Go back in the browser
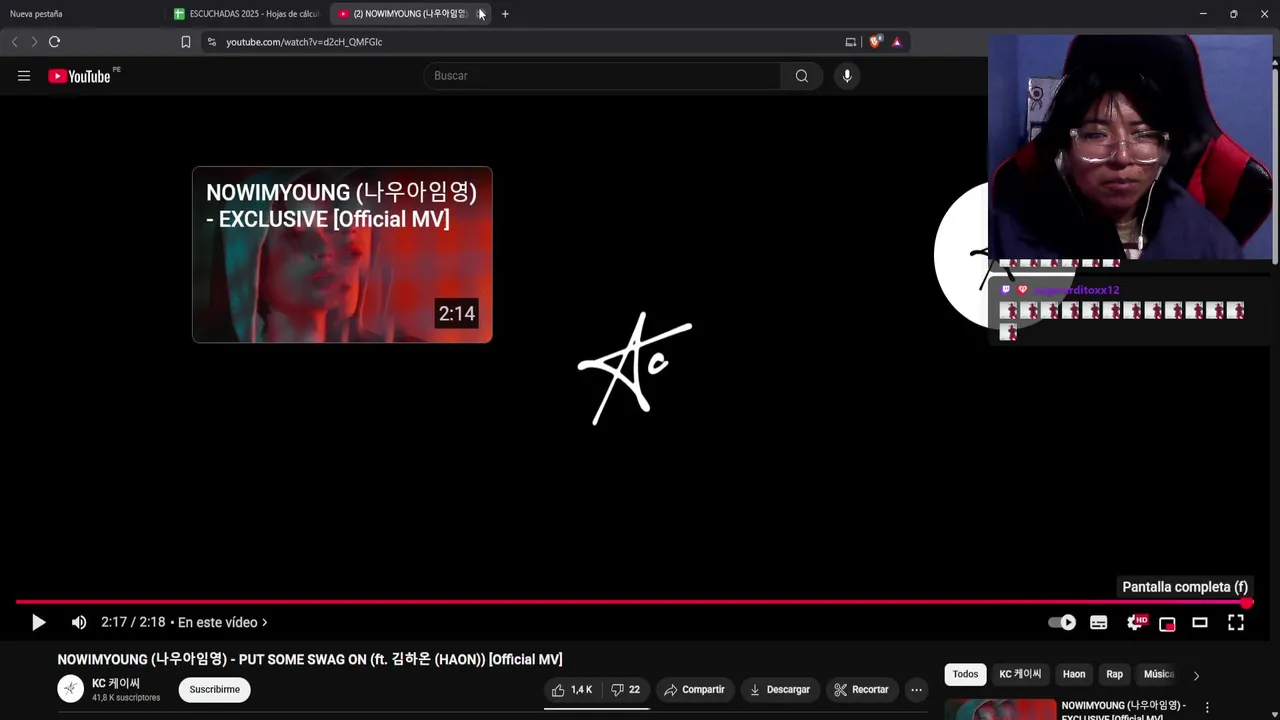The height and width of the screenshot is (720, 1280). [x=14, y=42]
